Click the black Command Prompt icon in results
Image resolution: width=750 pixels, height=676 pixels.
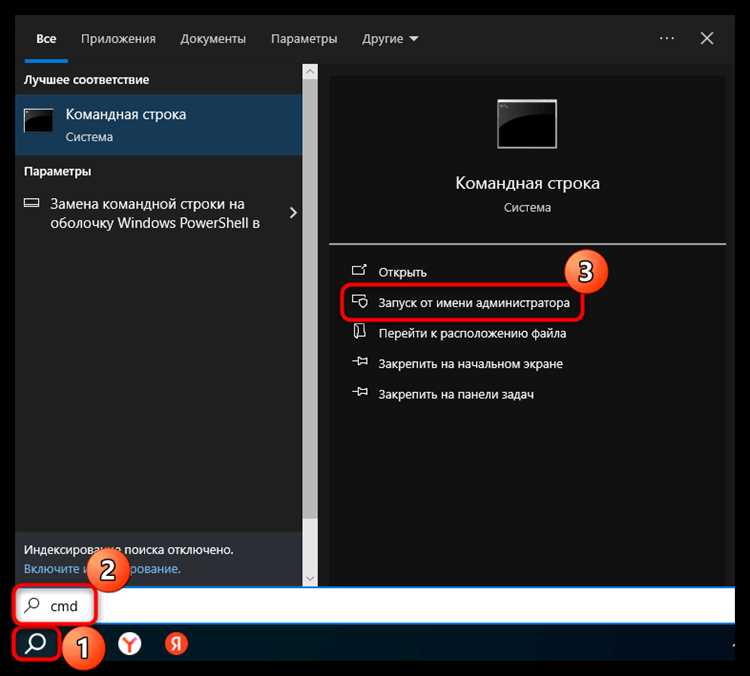tap(38, 120)
